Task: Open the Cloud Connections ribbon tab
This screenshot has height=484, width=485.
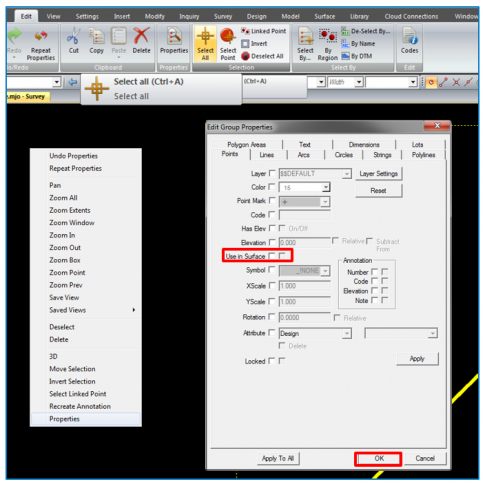Action: (x=411, y=16)
